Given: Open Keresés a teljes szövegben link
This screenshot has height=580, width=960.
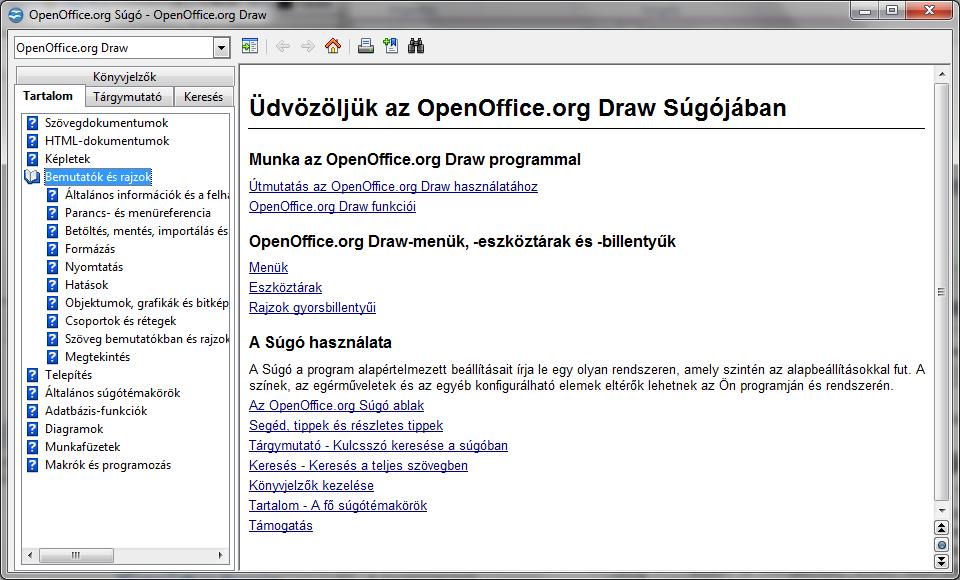Looking at the screenshot, I should coord(358,465).
